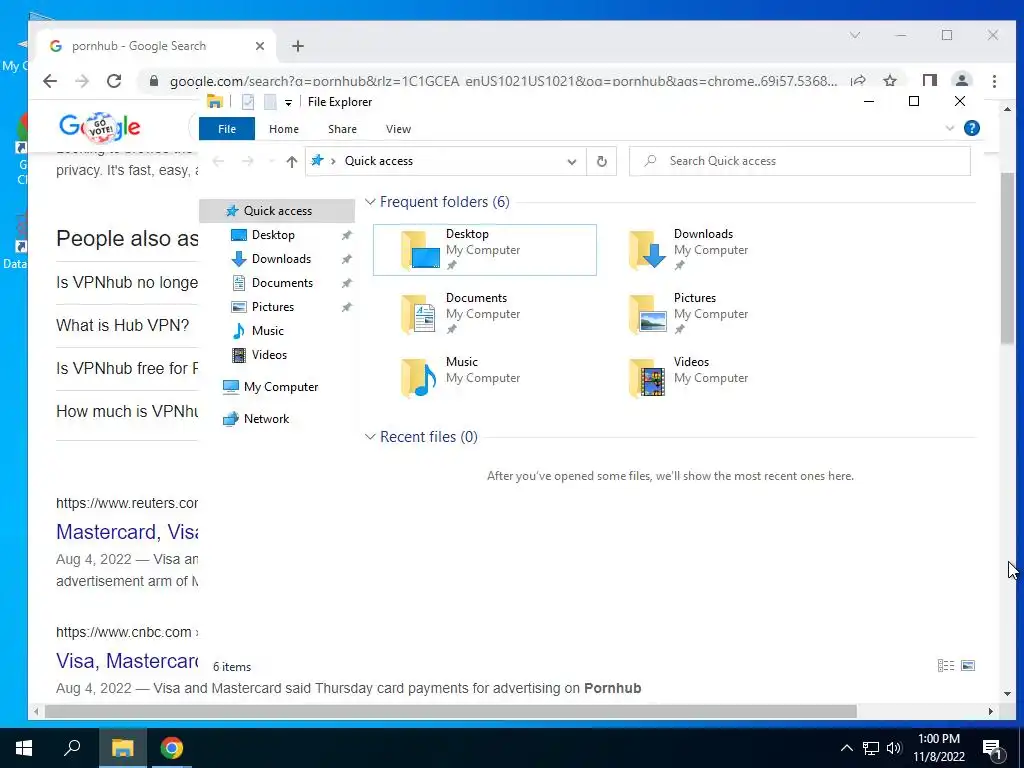Image resolution: width=1024 pixels, height=768 pixels.
Task: Click the Chrome address bar URL
Action: pos(503,82)
